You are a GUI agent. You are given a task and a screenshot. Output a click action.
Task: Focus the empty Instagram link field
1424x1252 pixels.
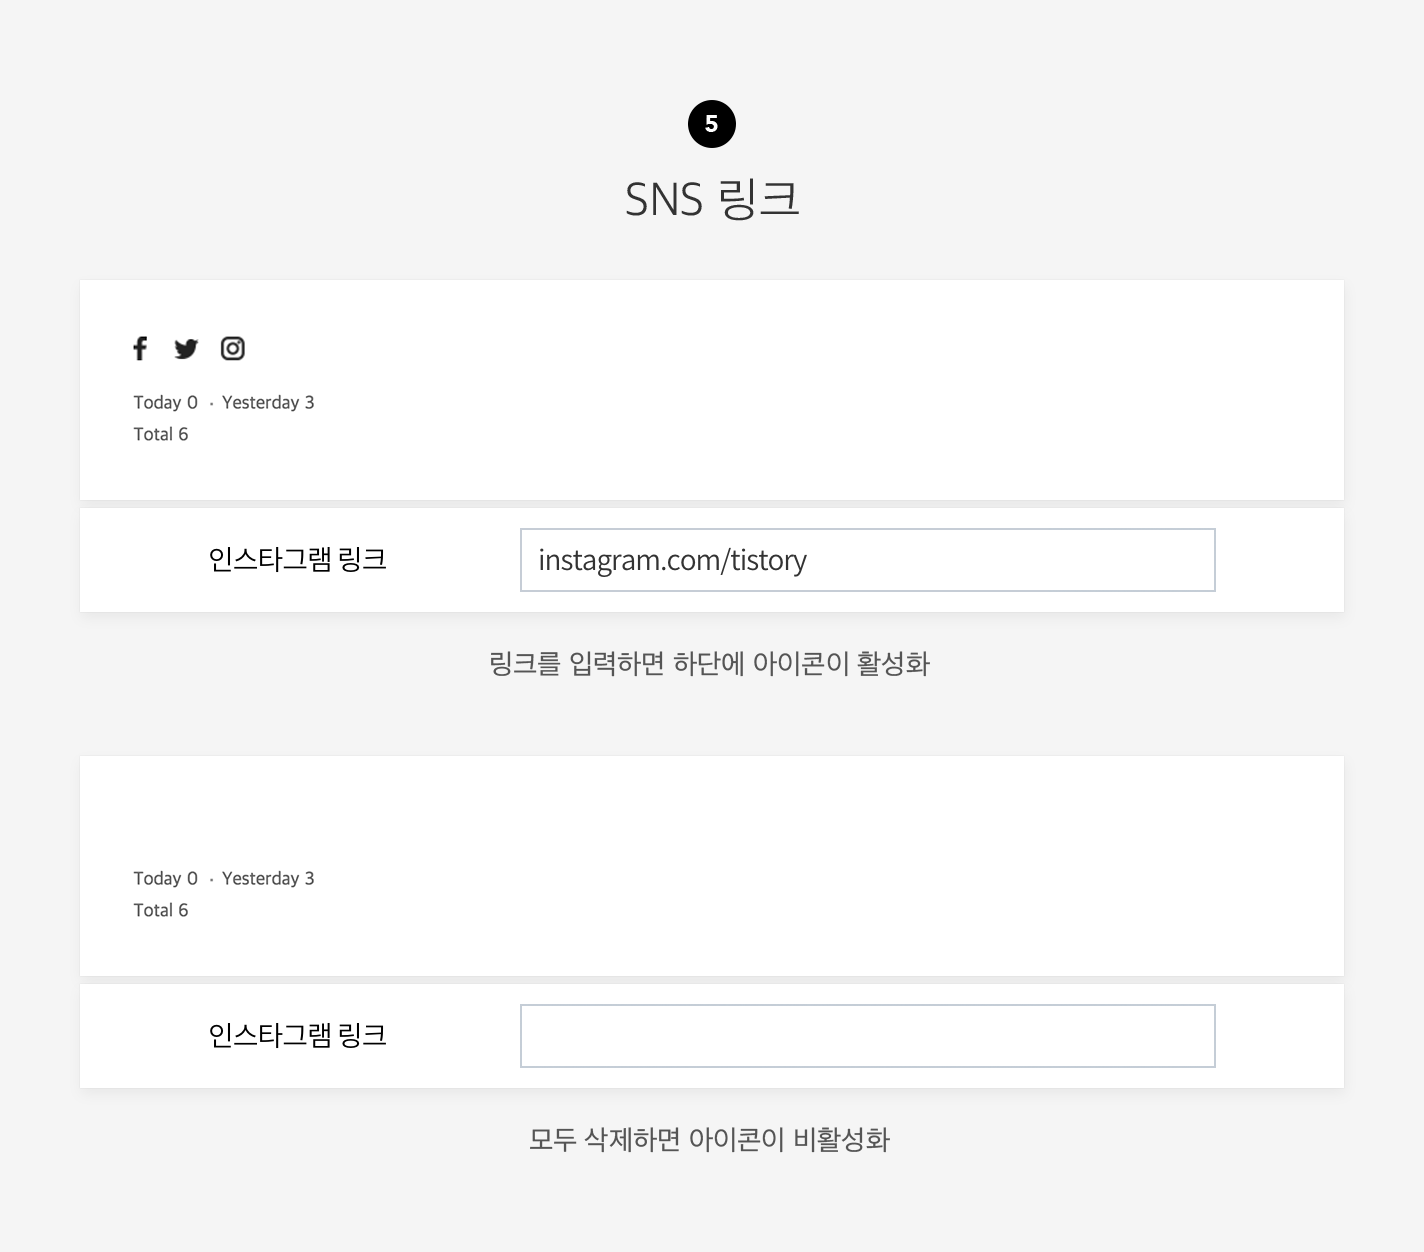pos(868,1036)
